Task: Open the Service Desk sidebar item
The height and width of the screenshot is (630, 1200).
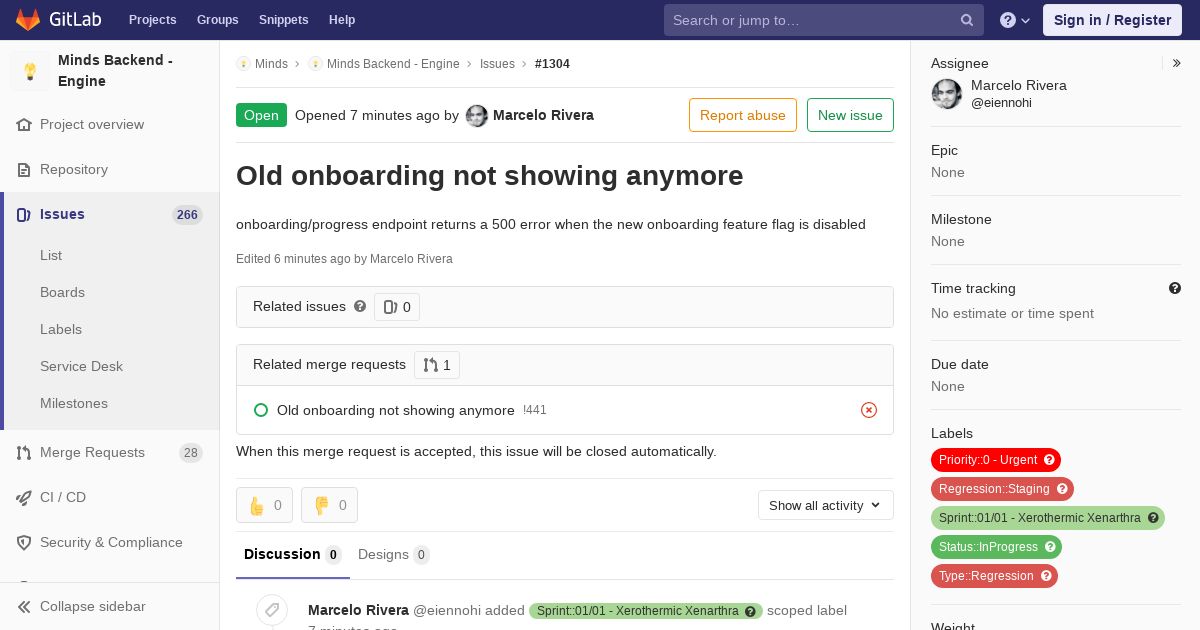Action: [x=81, y=366]
